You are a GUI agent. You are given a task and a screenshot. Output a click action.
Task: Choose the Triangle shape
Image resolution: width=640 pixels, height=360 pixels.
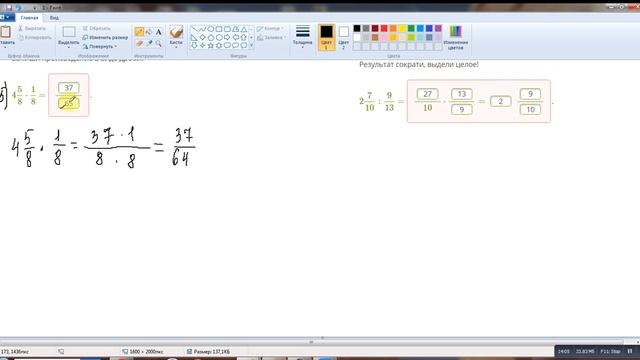244,29
